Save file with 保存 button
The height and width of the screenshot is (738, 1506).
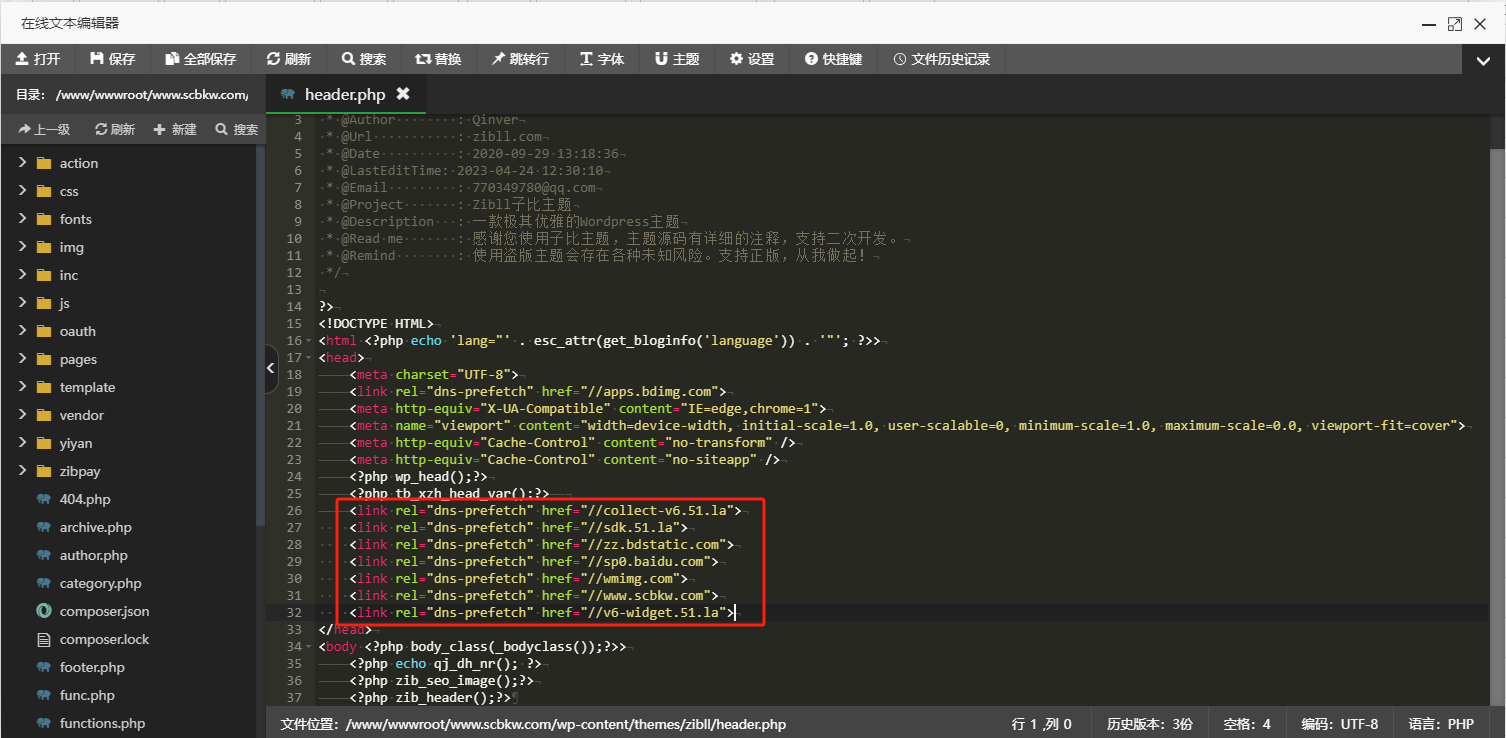point(113,59)
